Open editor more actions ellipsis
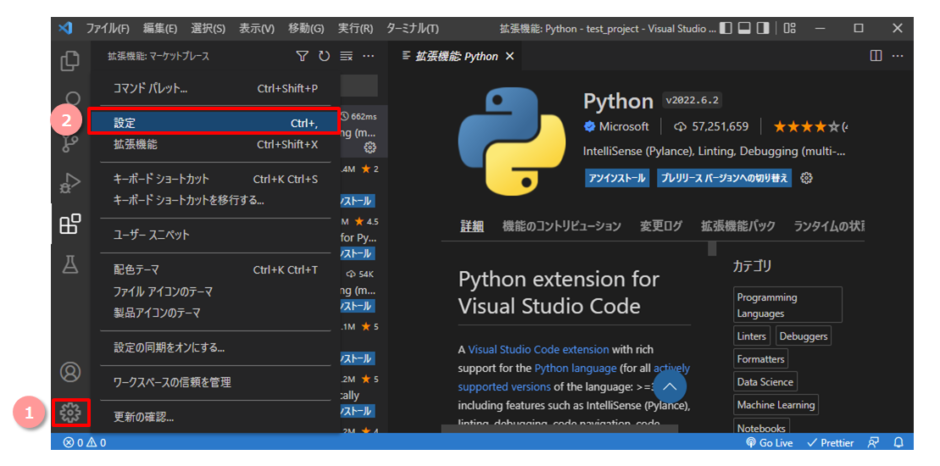The image size is (940, 466). click(897, 56)
